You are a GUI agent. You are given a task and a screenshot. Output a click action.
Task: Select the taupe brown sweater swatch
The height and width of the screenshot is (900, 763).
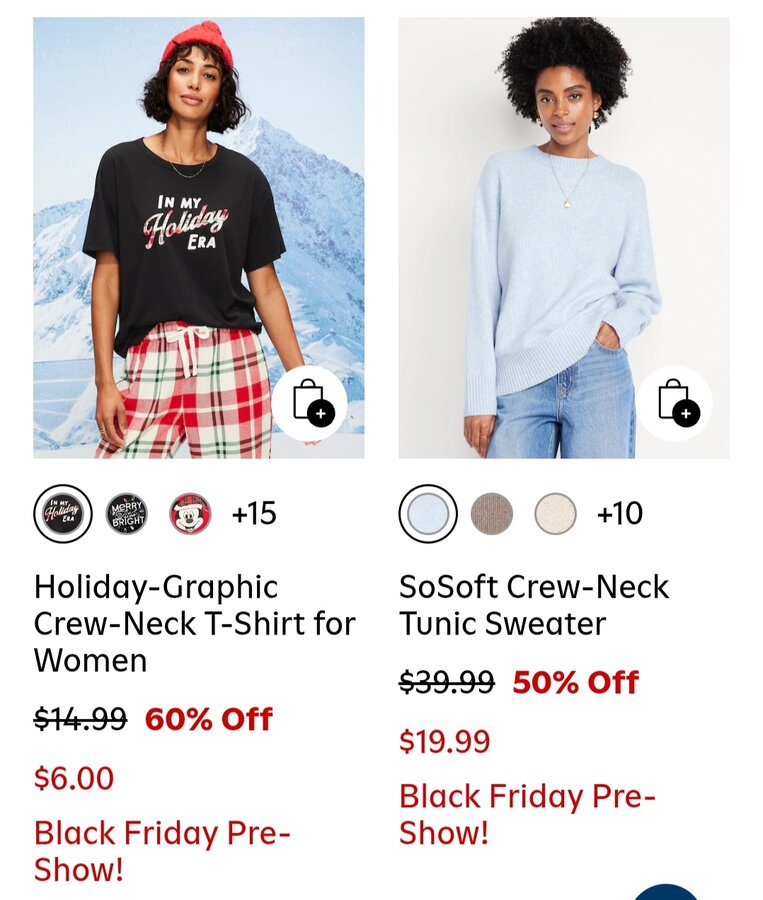492,513
